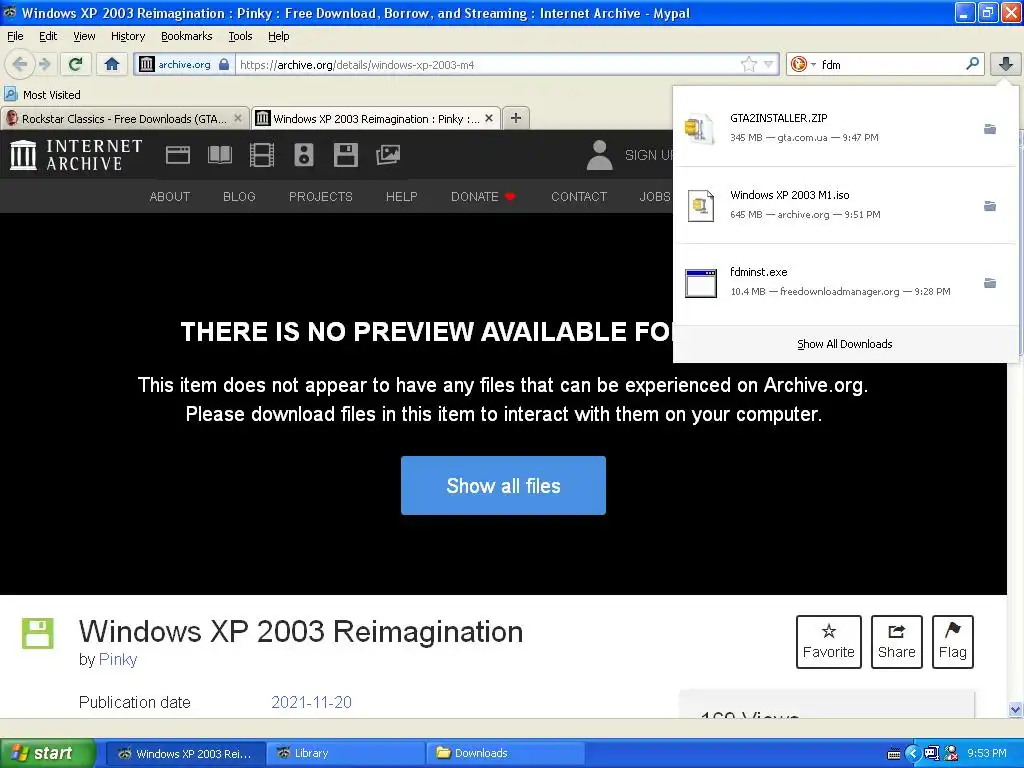This screenshot has height=768, width=1024.
Task: Click the user avatar icon
Action: tap(600, 155)
